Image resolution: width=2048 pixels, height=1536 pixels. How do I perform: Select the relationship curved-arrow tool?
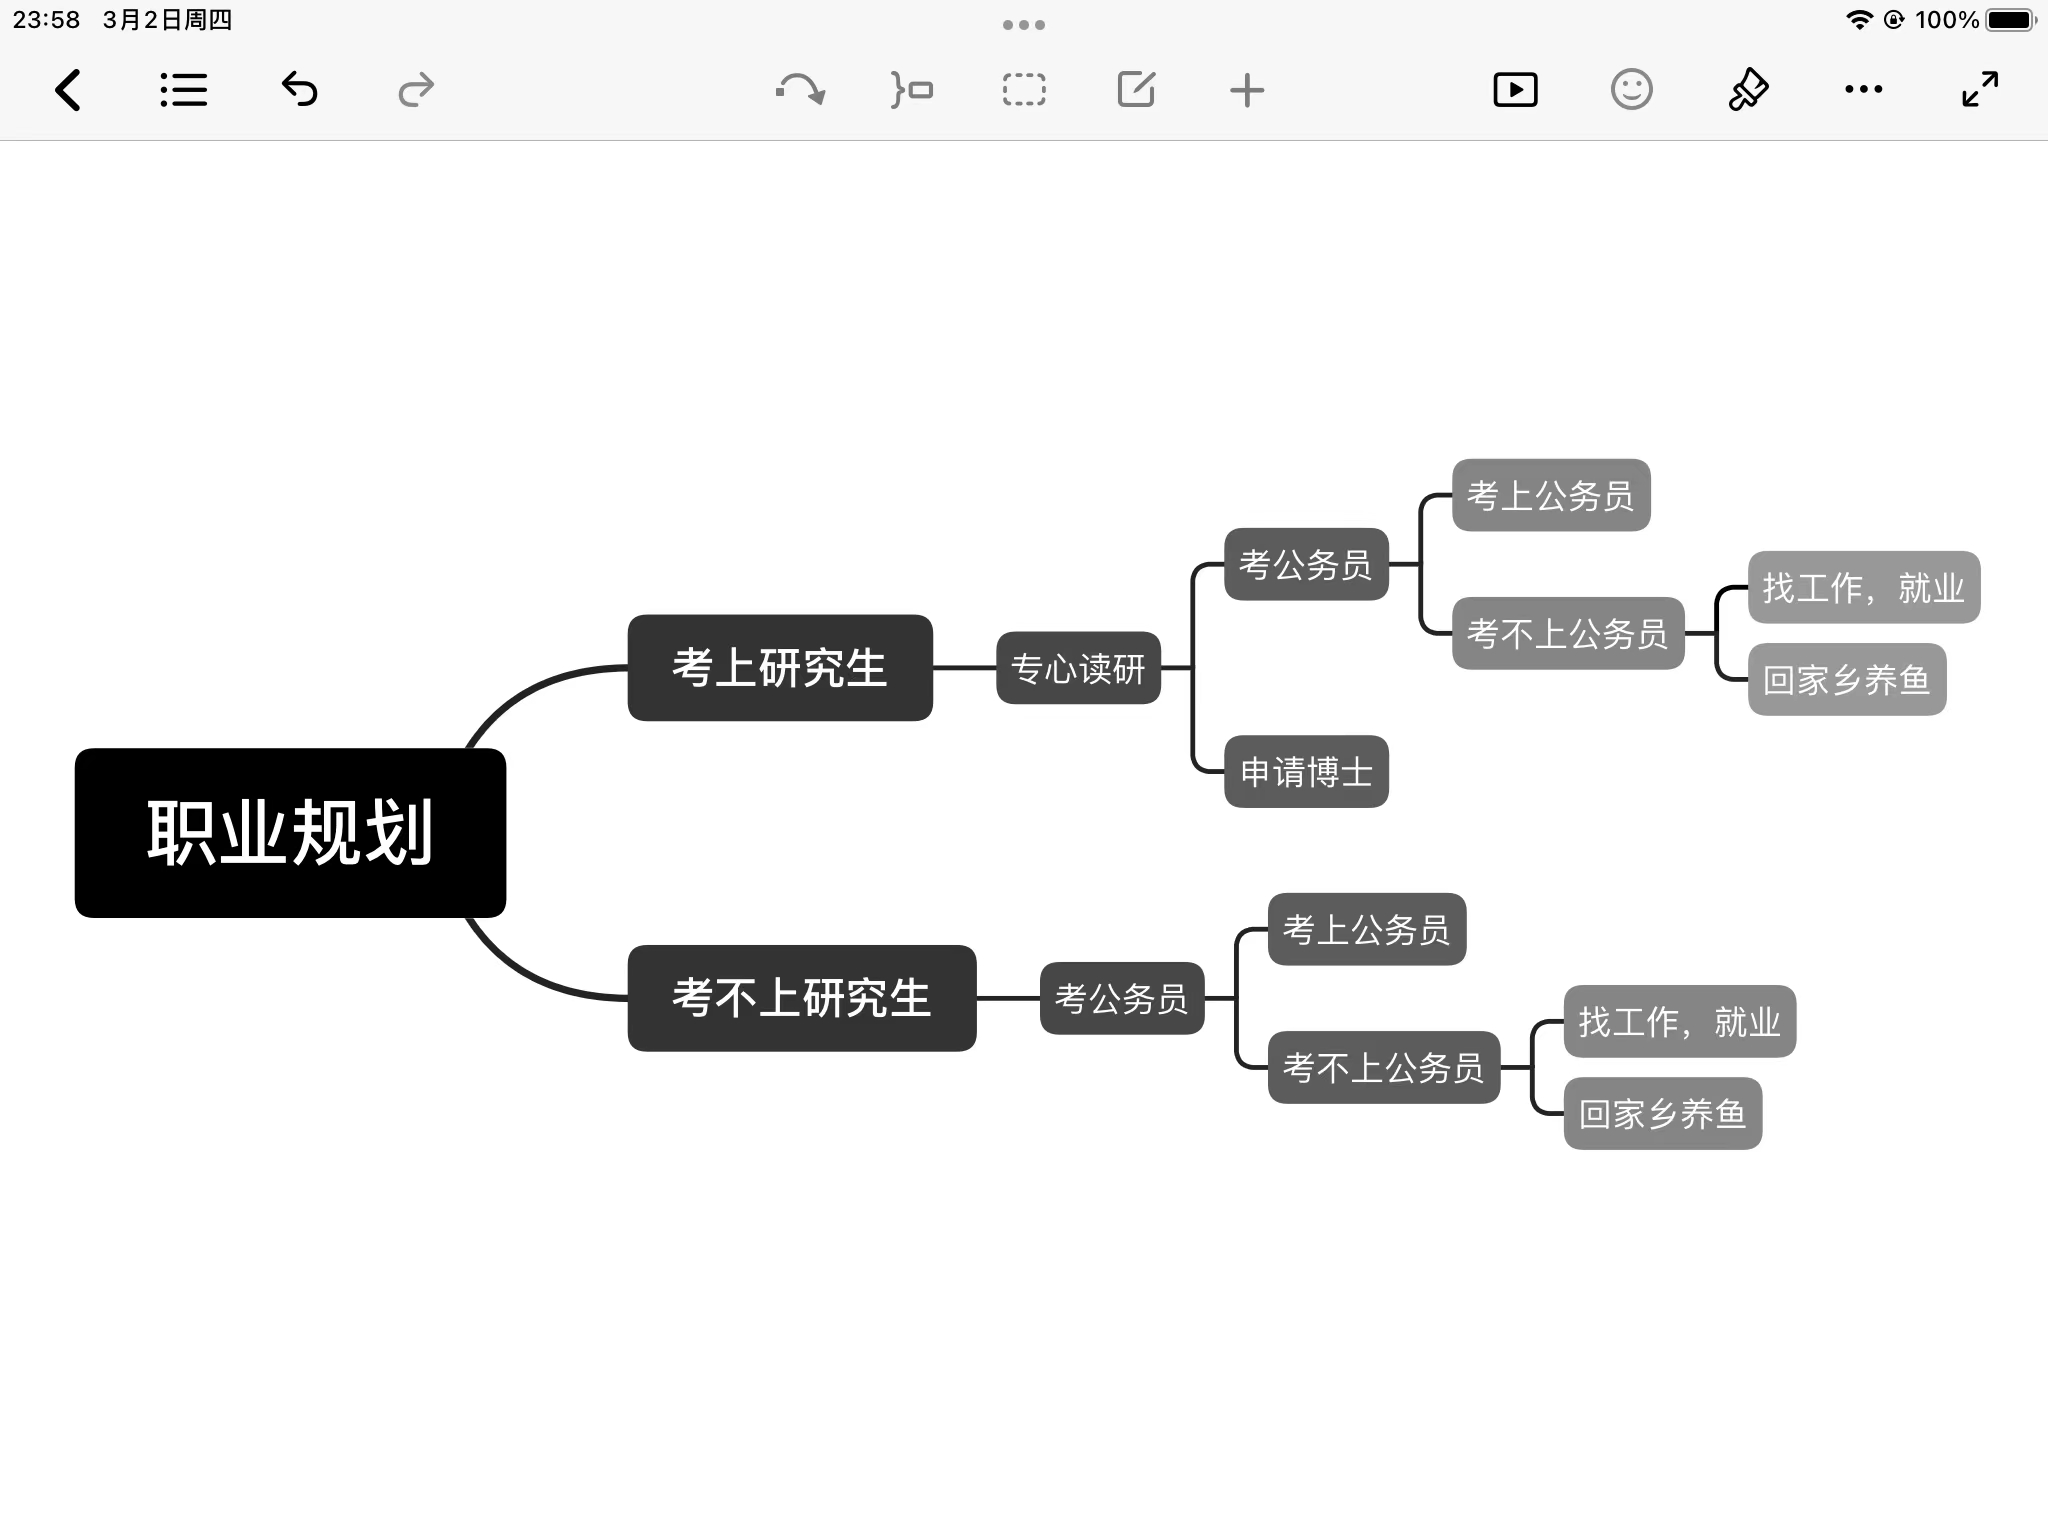[800, 90]
